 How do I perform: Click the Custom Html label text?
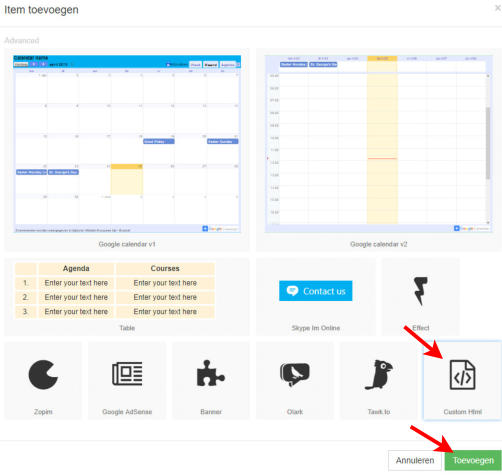coord(463,412)
